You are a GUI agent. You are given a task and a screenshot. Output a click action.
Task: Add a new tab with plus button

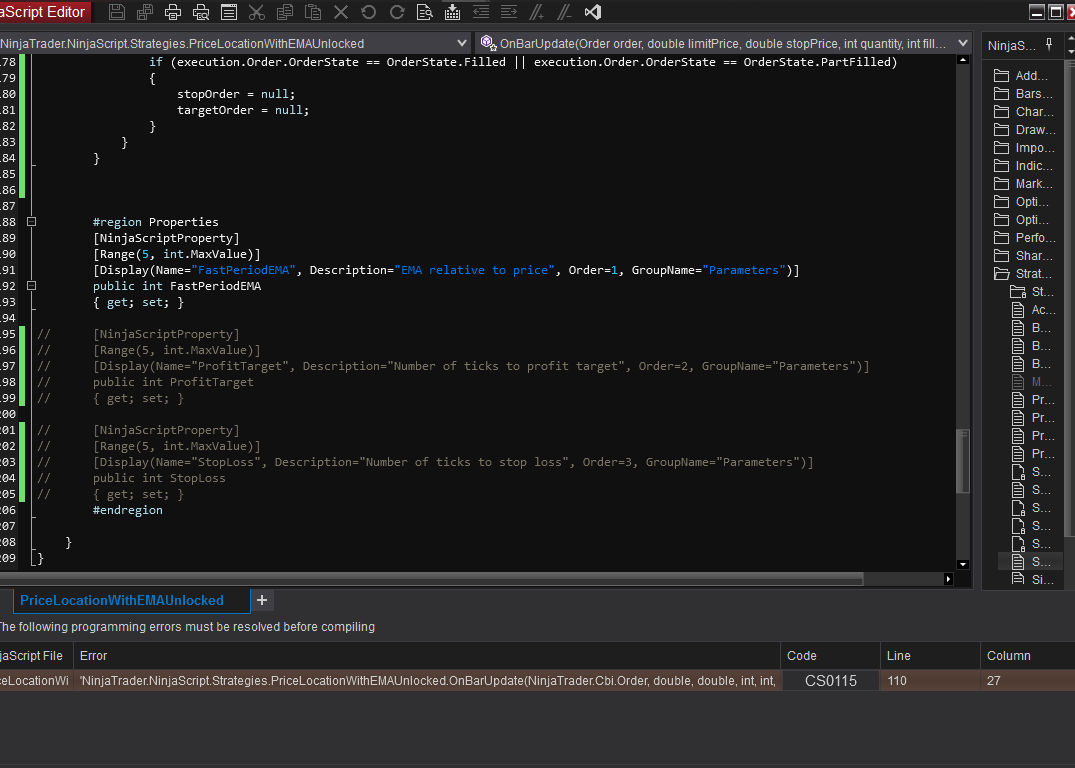pos(262,600)
